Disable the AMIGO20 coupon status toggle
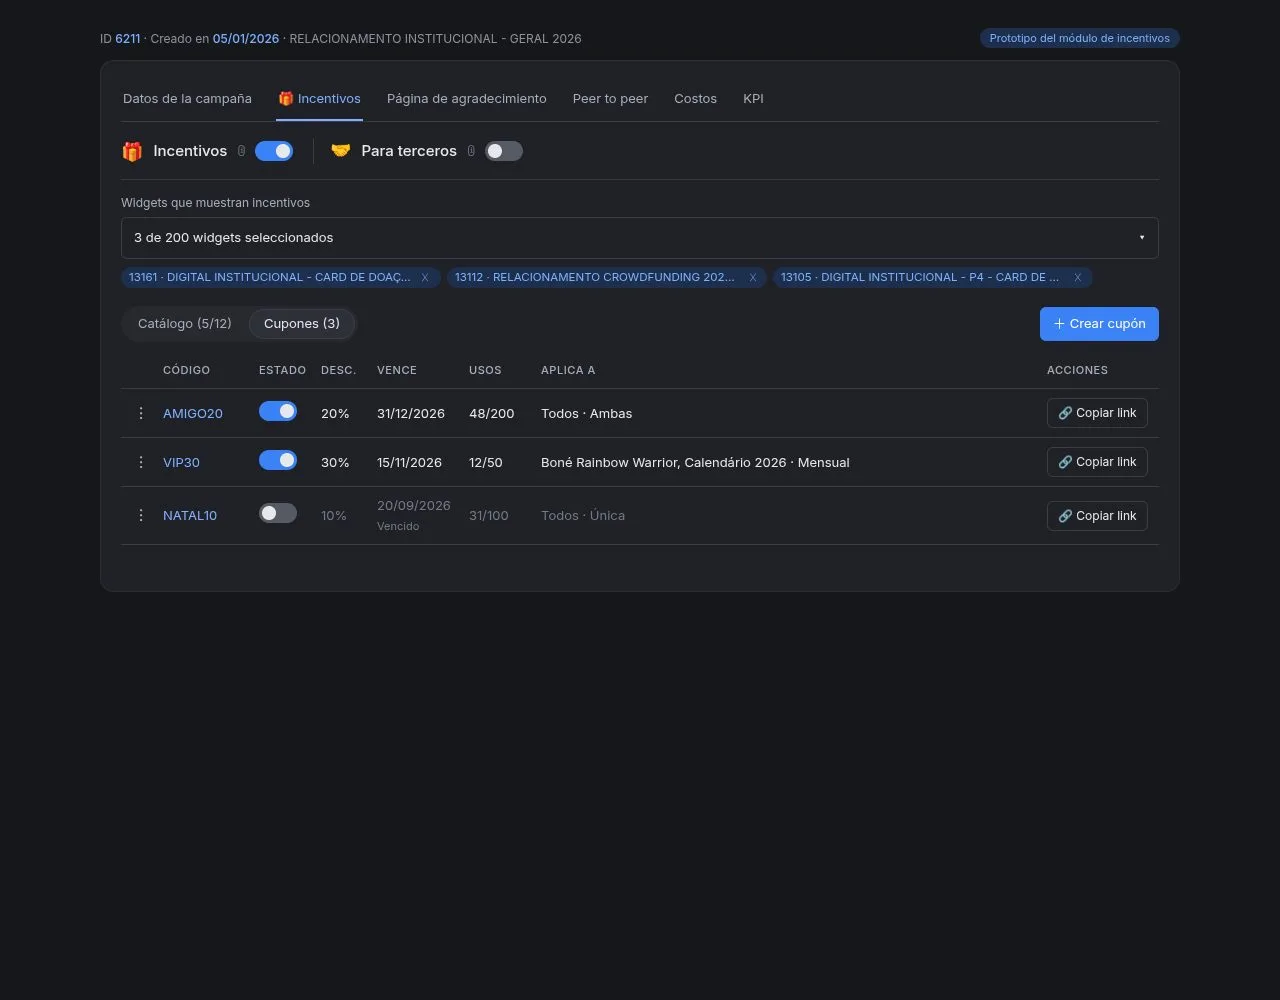 pos(278,411)
